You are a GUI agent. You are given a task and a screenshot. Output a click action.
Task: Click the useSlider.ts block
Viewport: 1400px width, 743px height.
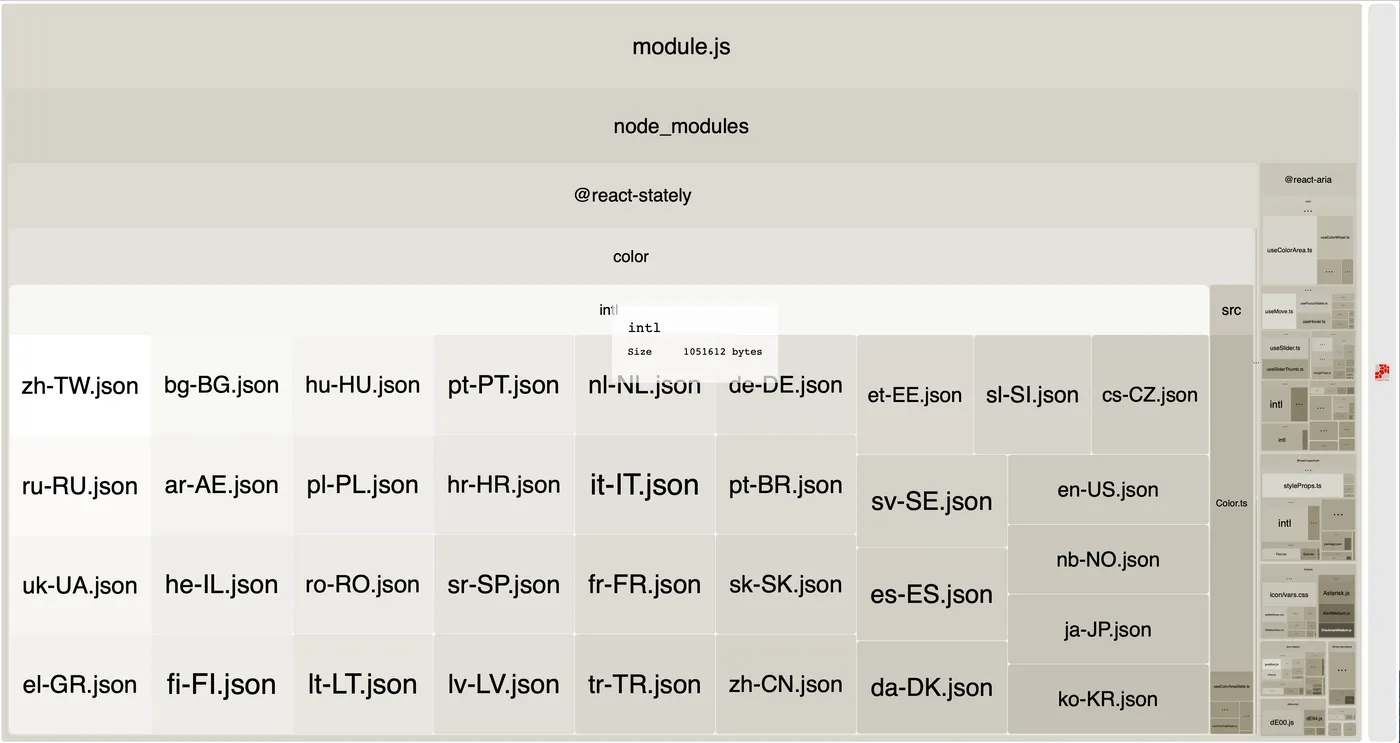coord(1284,348)
